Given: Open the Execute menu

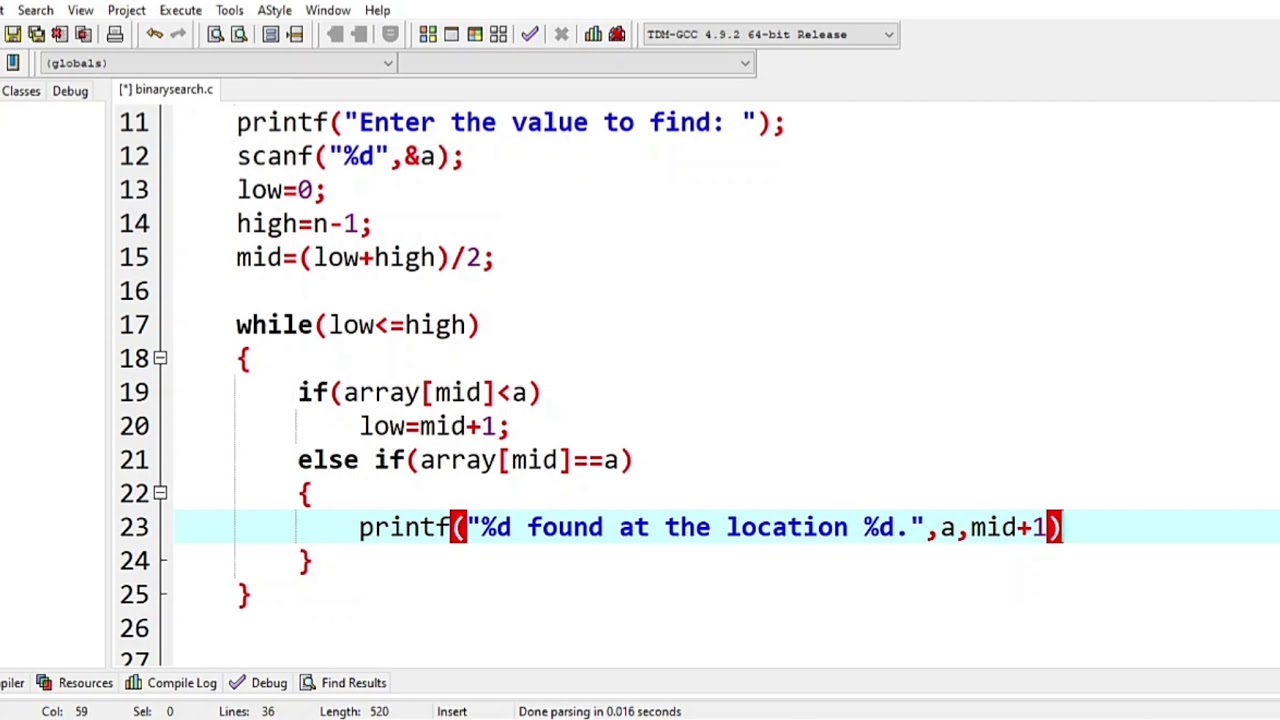Looking at the screenshot, I should tap(181, 10).
